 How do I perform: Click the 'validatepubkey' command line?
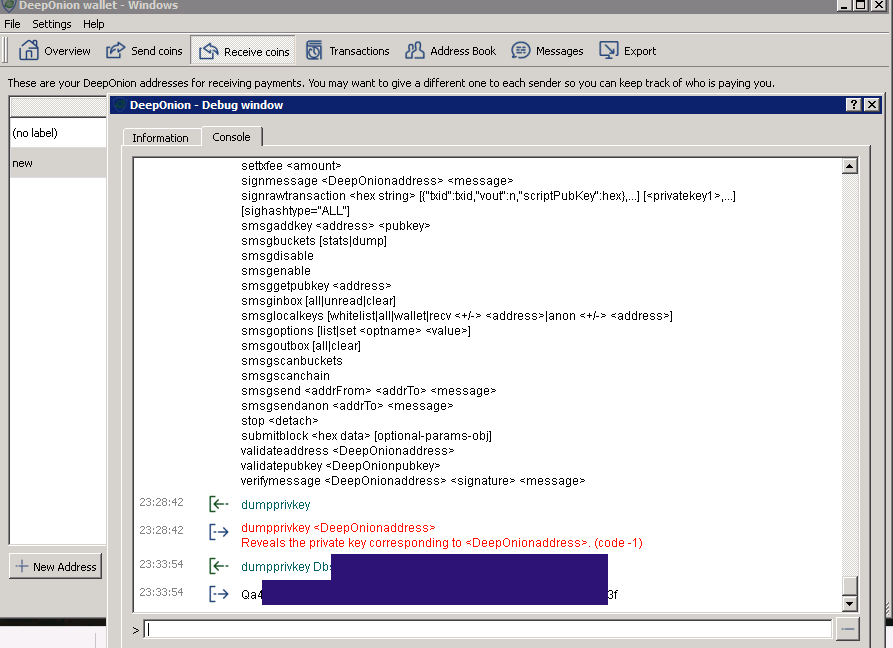[x=341, y=466]
